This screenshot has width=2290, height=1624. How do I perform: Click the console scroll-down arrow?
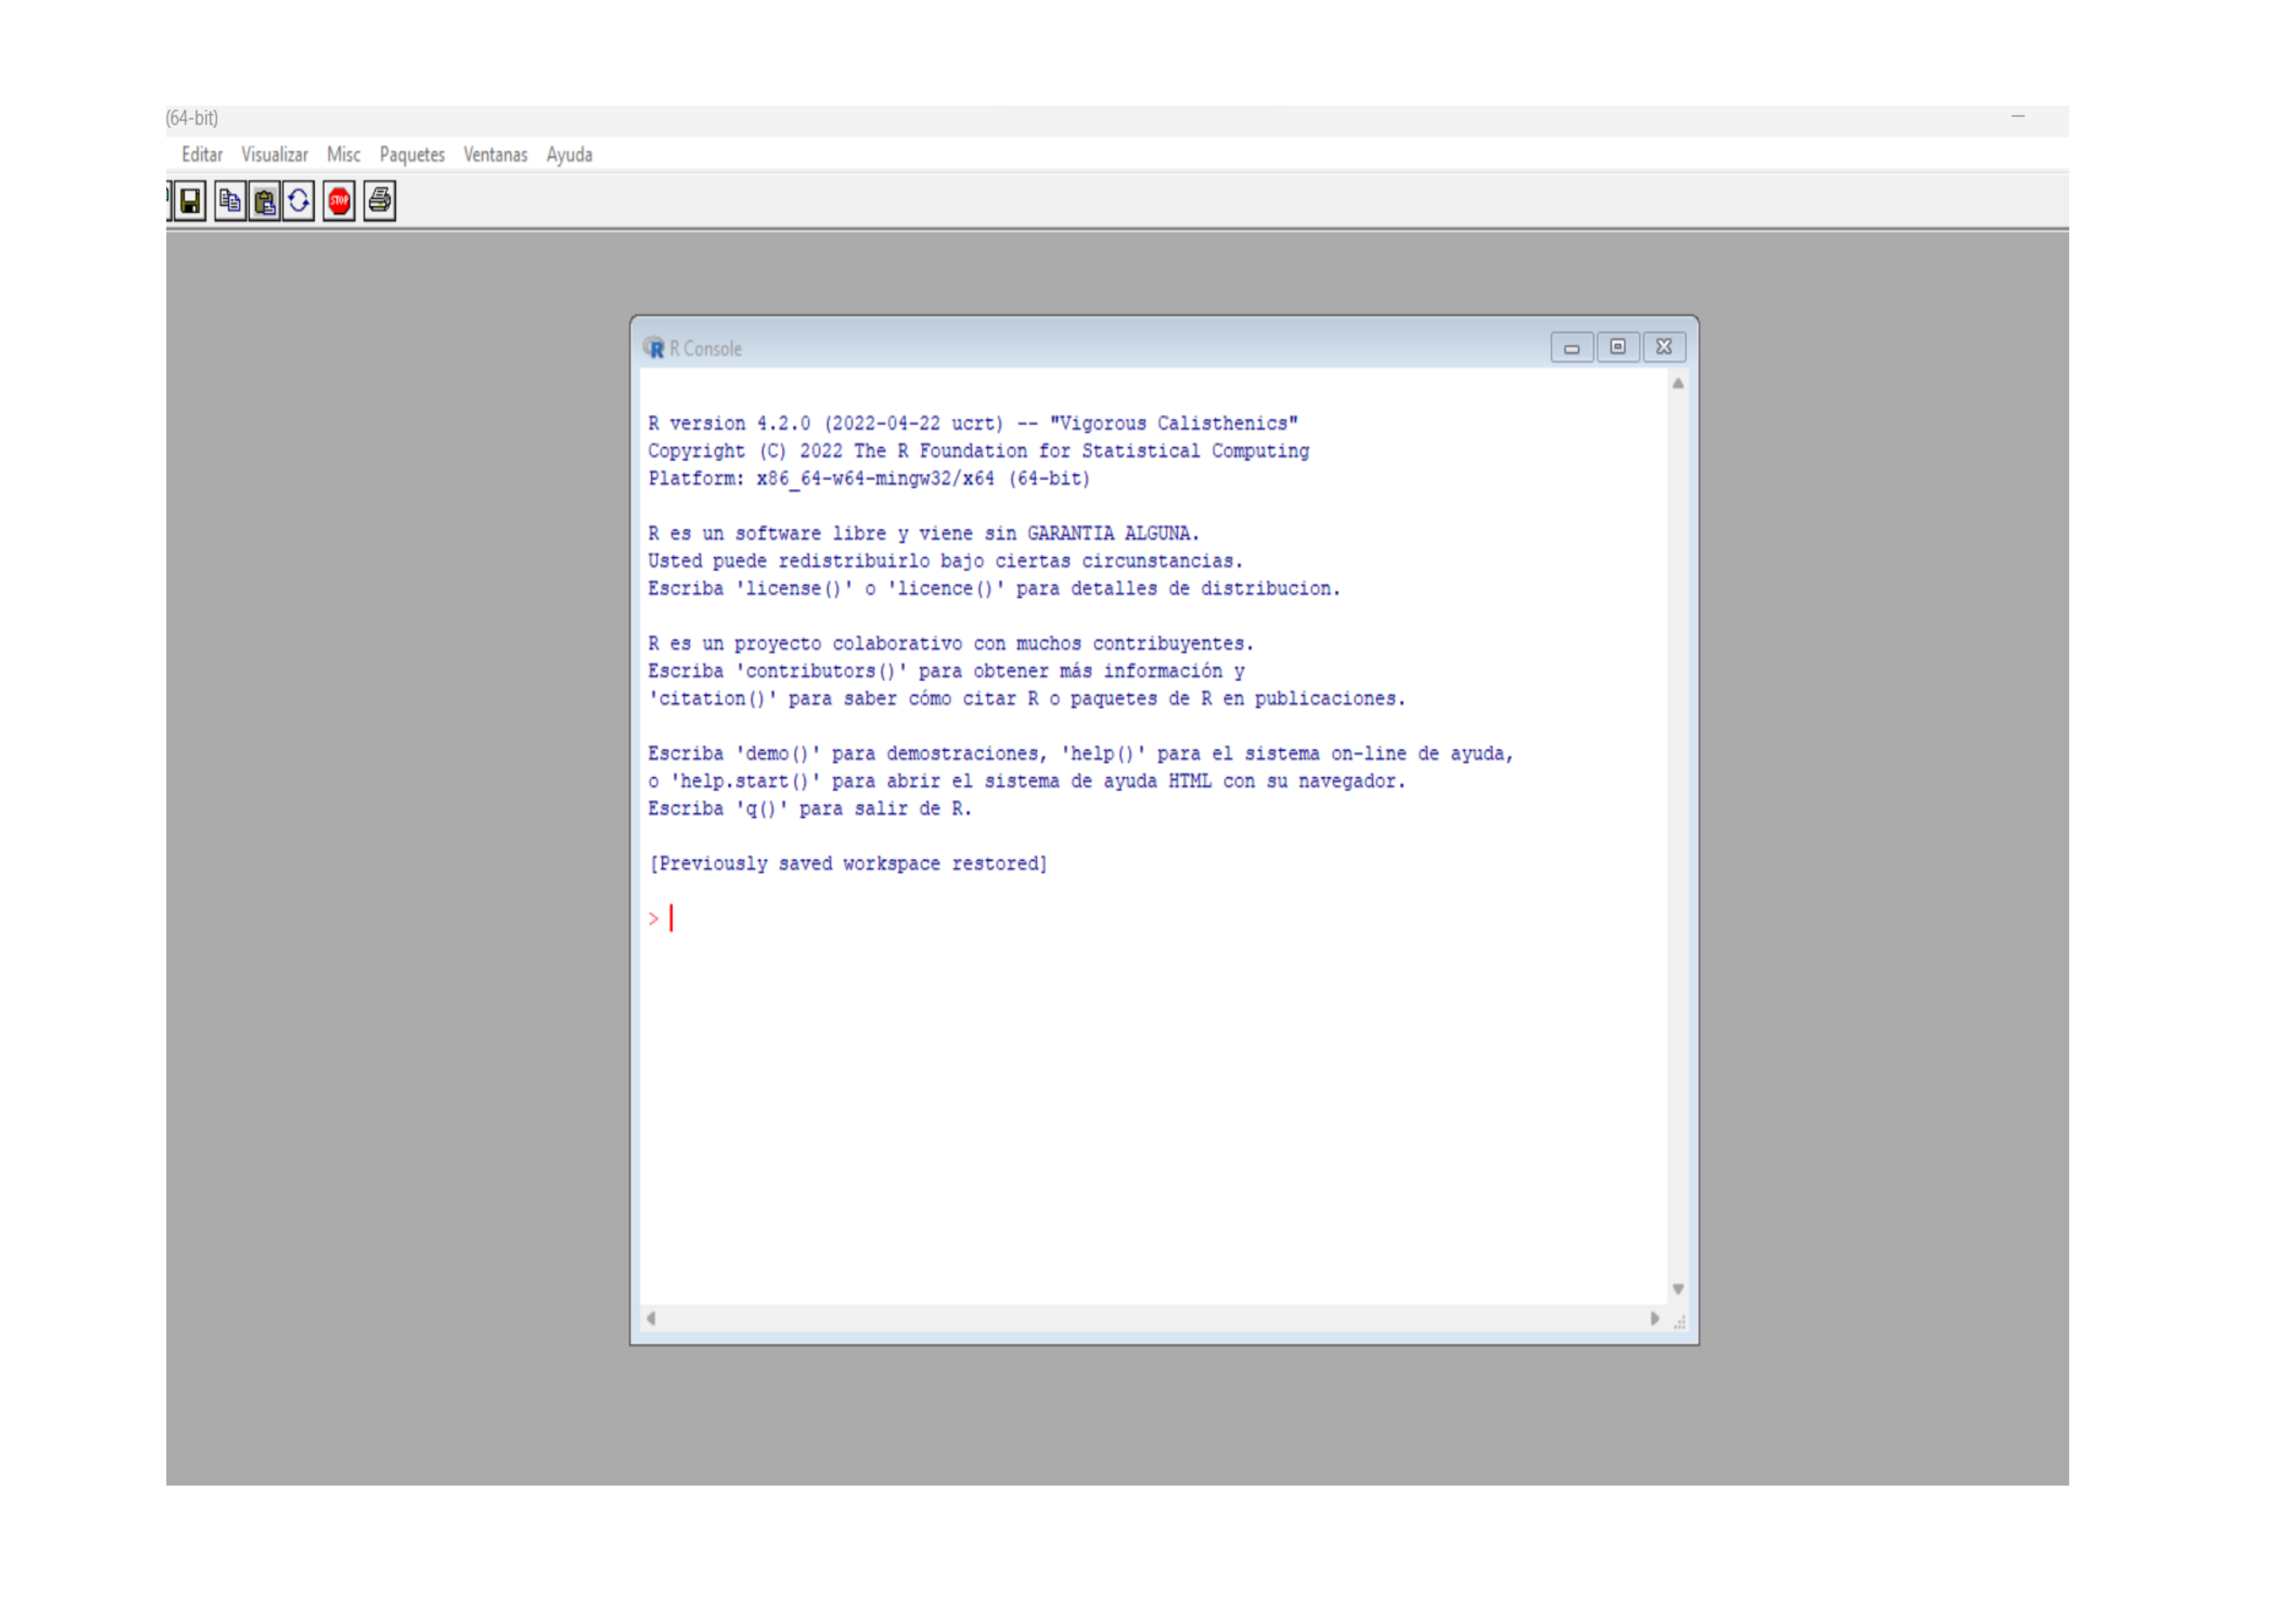(x=1678, y=1289)
